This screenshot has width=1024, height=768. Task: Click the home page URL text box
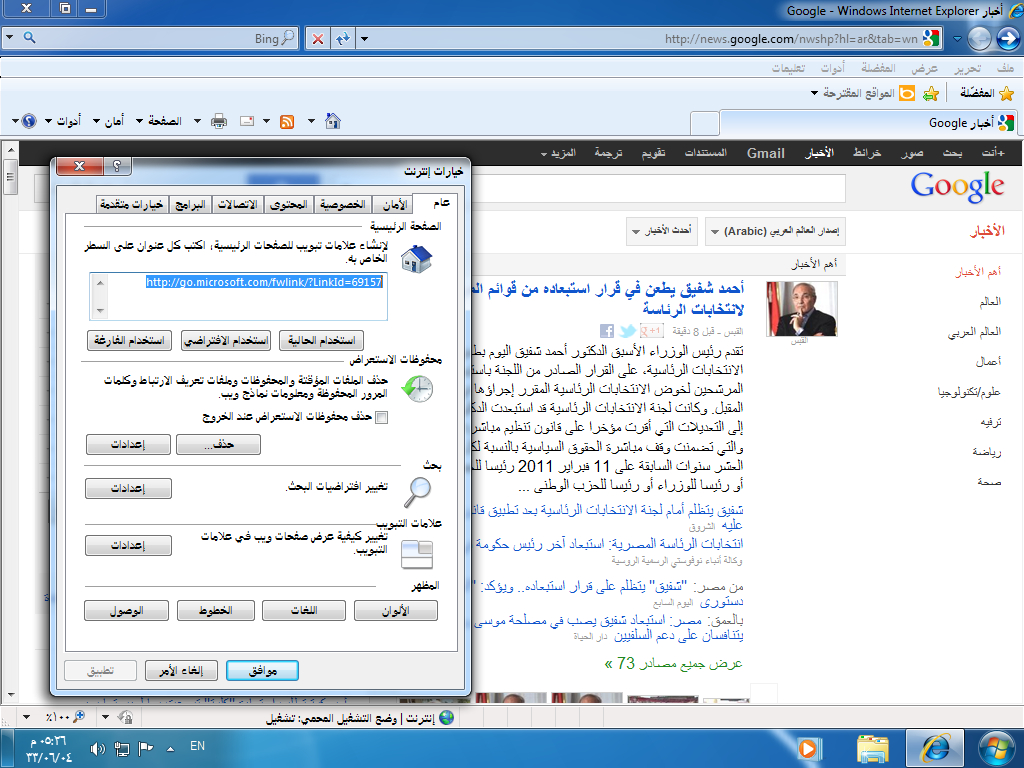[x=238, y=296]
